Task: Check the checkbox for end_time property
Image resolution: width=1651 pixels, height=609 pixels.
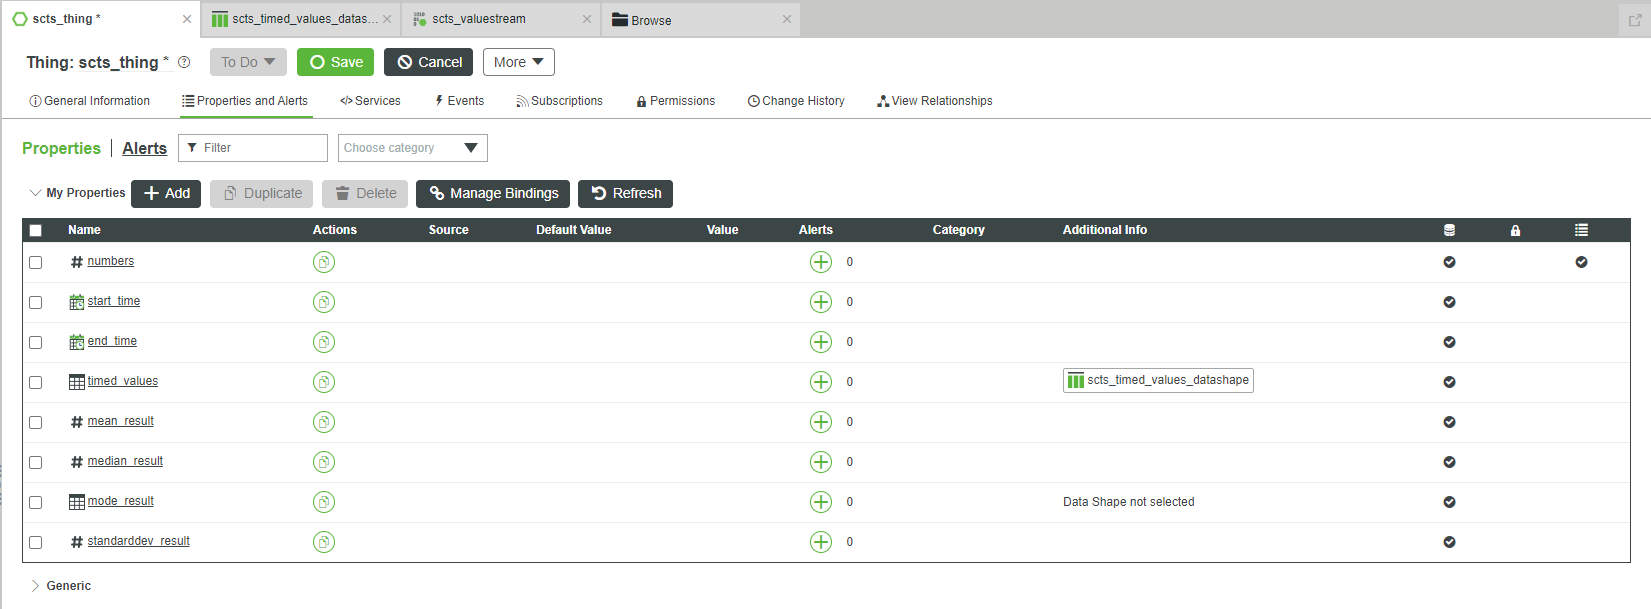Action: [36, 342]
